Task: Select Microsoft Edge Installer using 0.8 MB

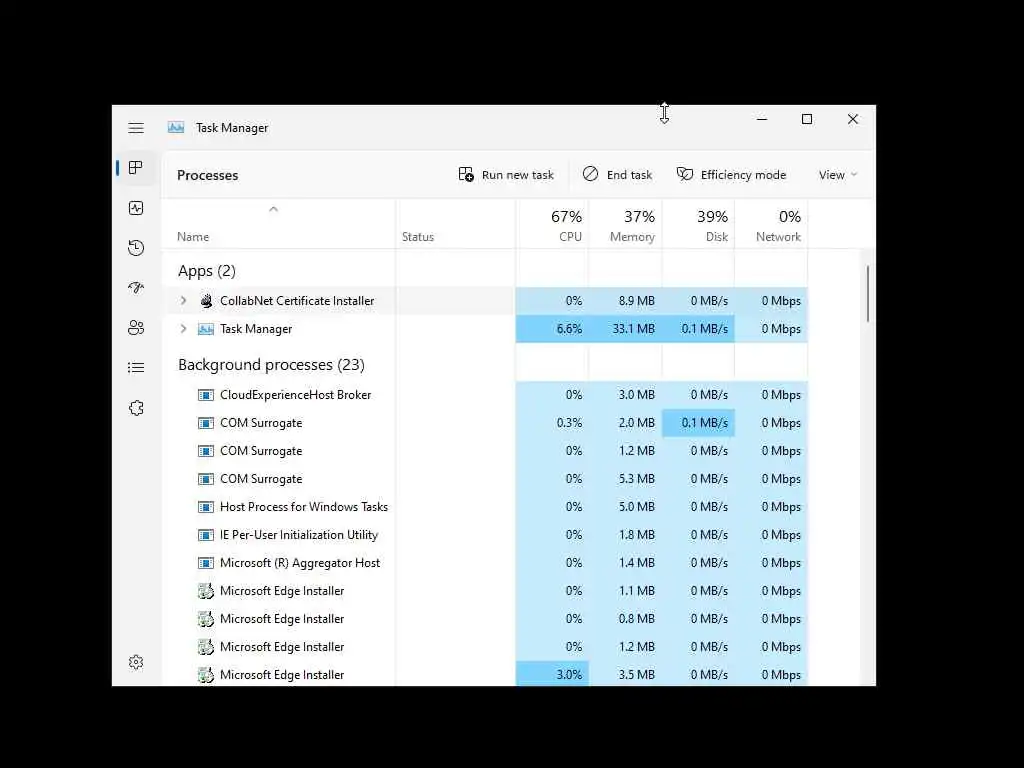Action: pos(485,619)
